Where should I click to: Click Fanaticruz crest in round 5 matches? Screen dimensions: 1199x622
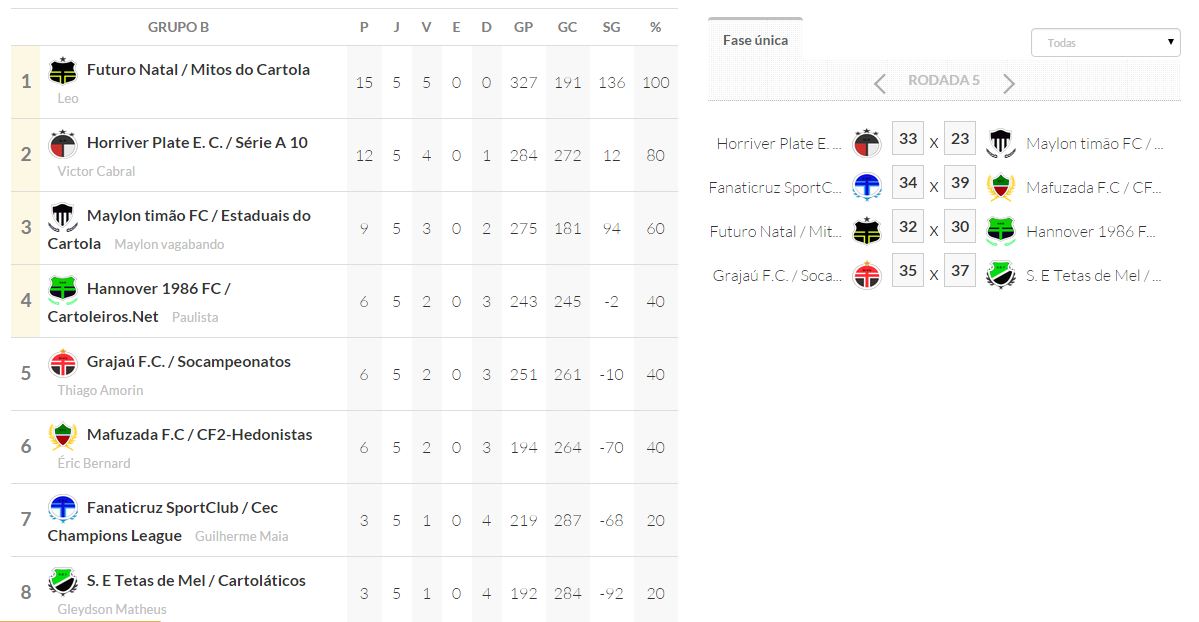coord(866,187)
